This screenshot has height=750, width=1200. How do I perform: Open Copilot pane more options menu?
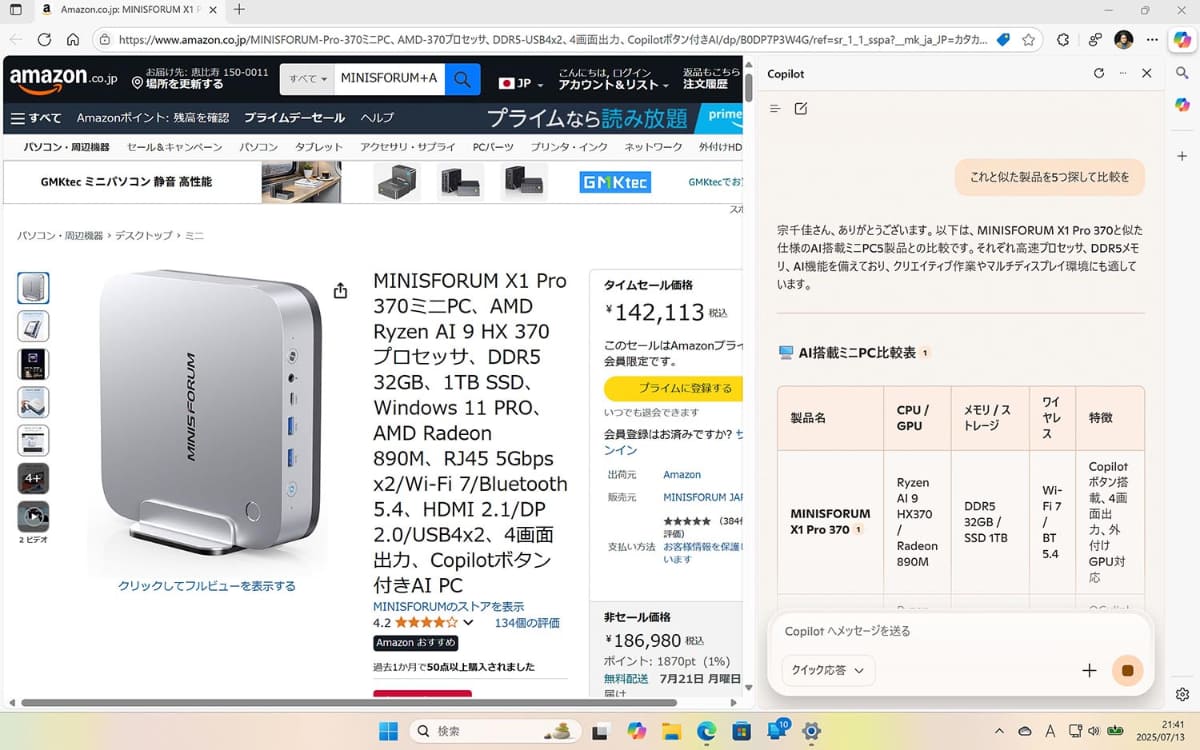(1123, 73)
